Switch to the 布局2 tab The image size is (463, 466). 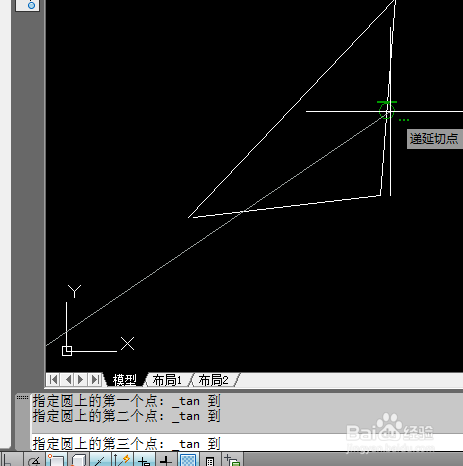[x=213, y=380]
